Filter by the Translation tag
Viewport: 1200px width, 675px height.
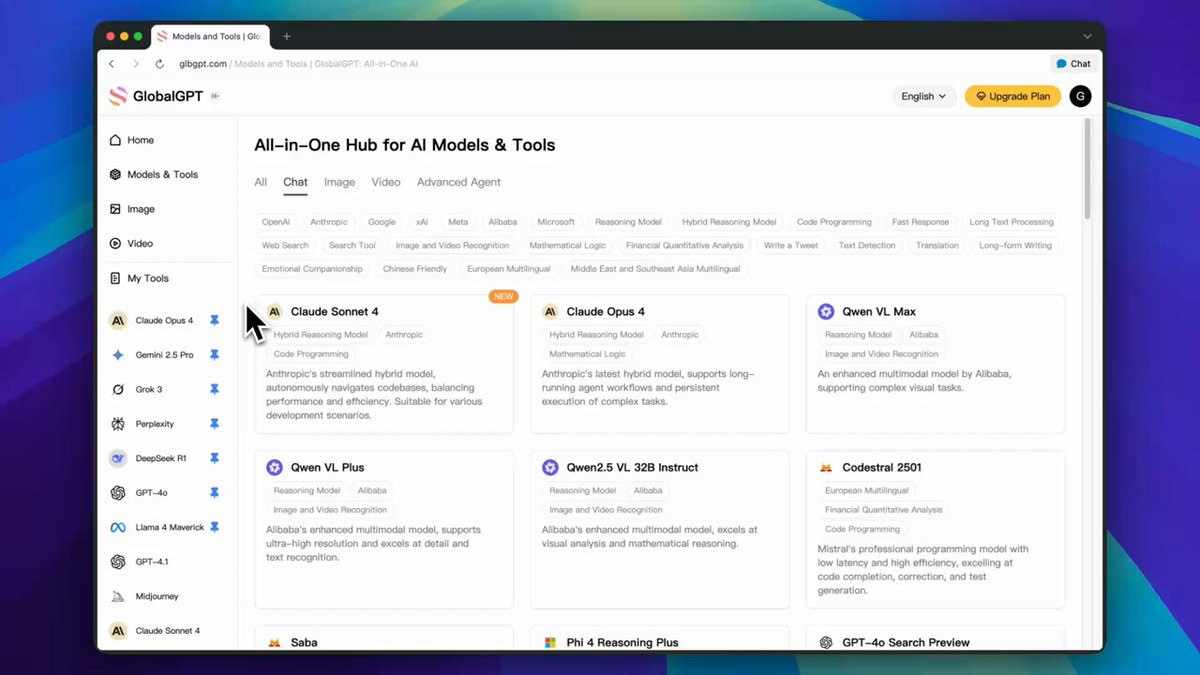point(937,245)
